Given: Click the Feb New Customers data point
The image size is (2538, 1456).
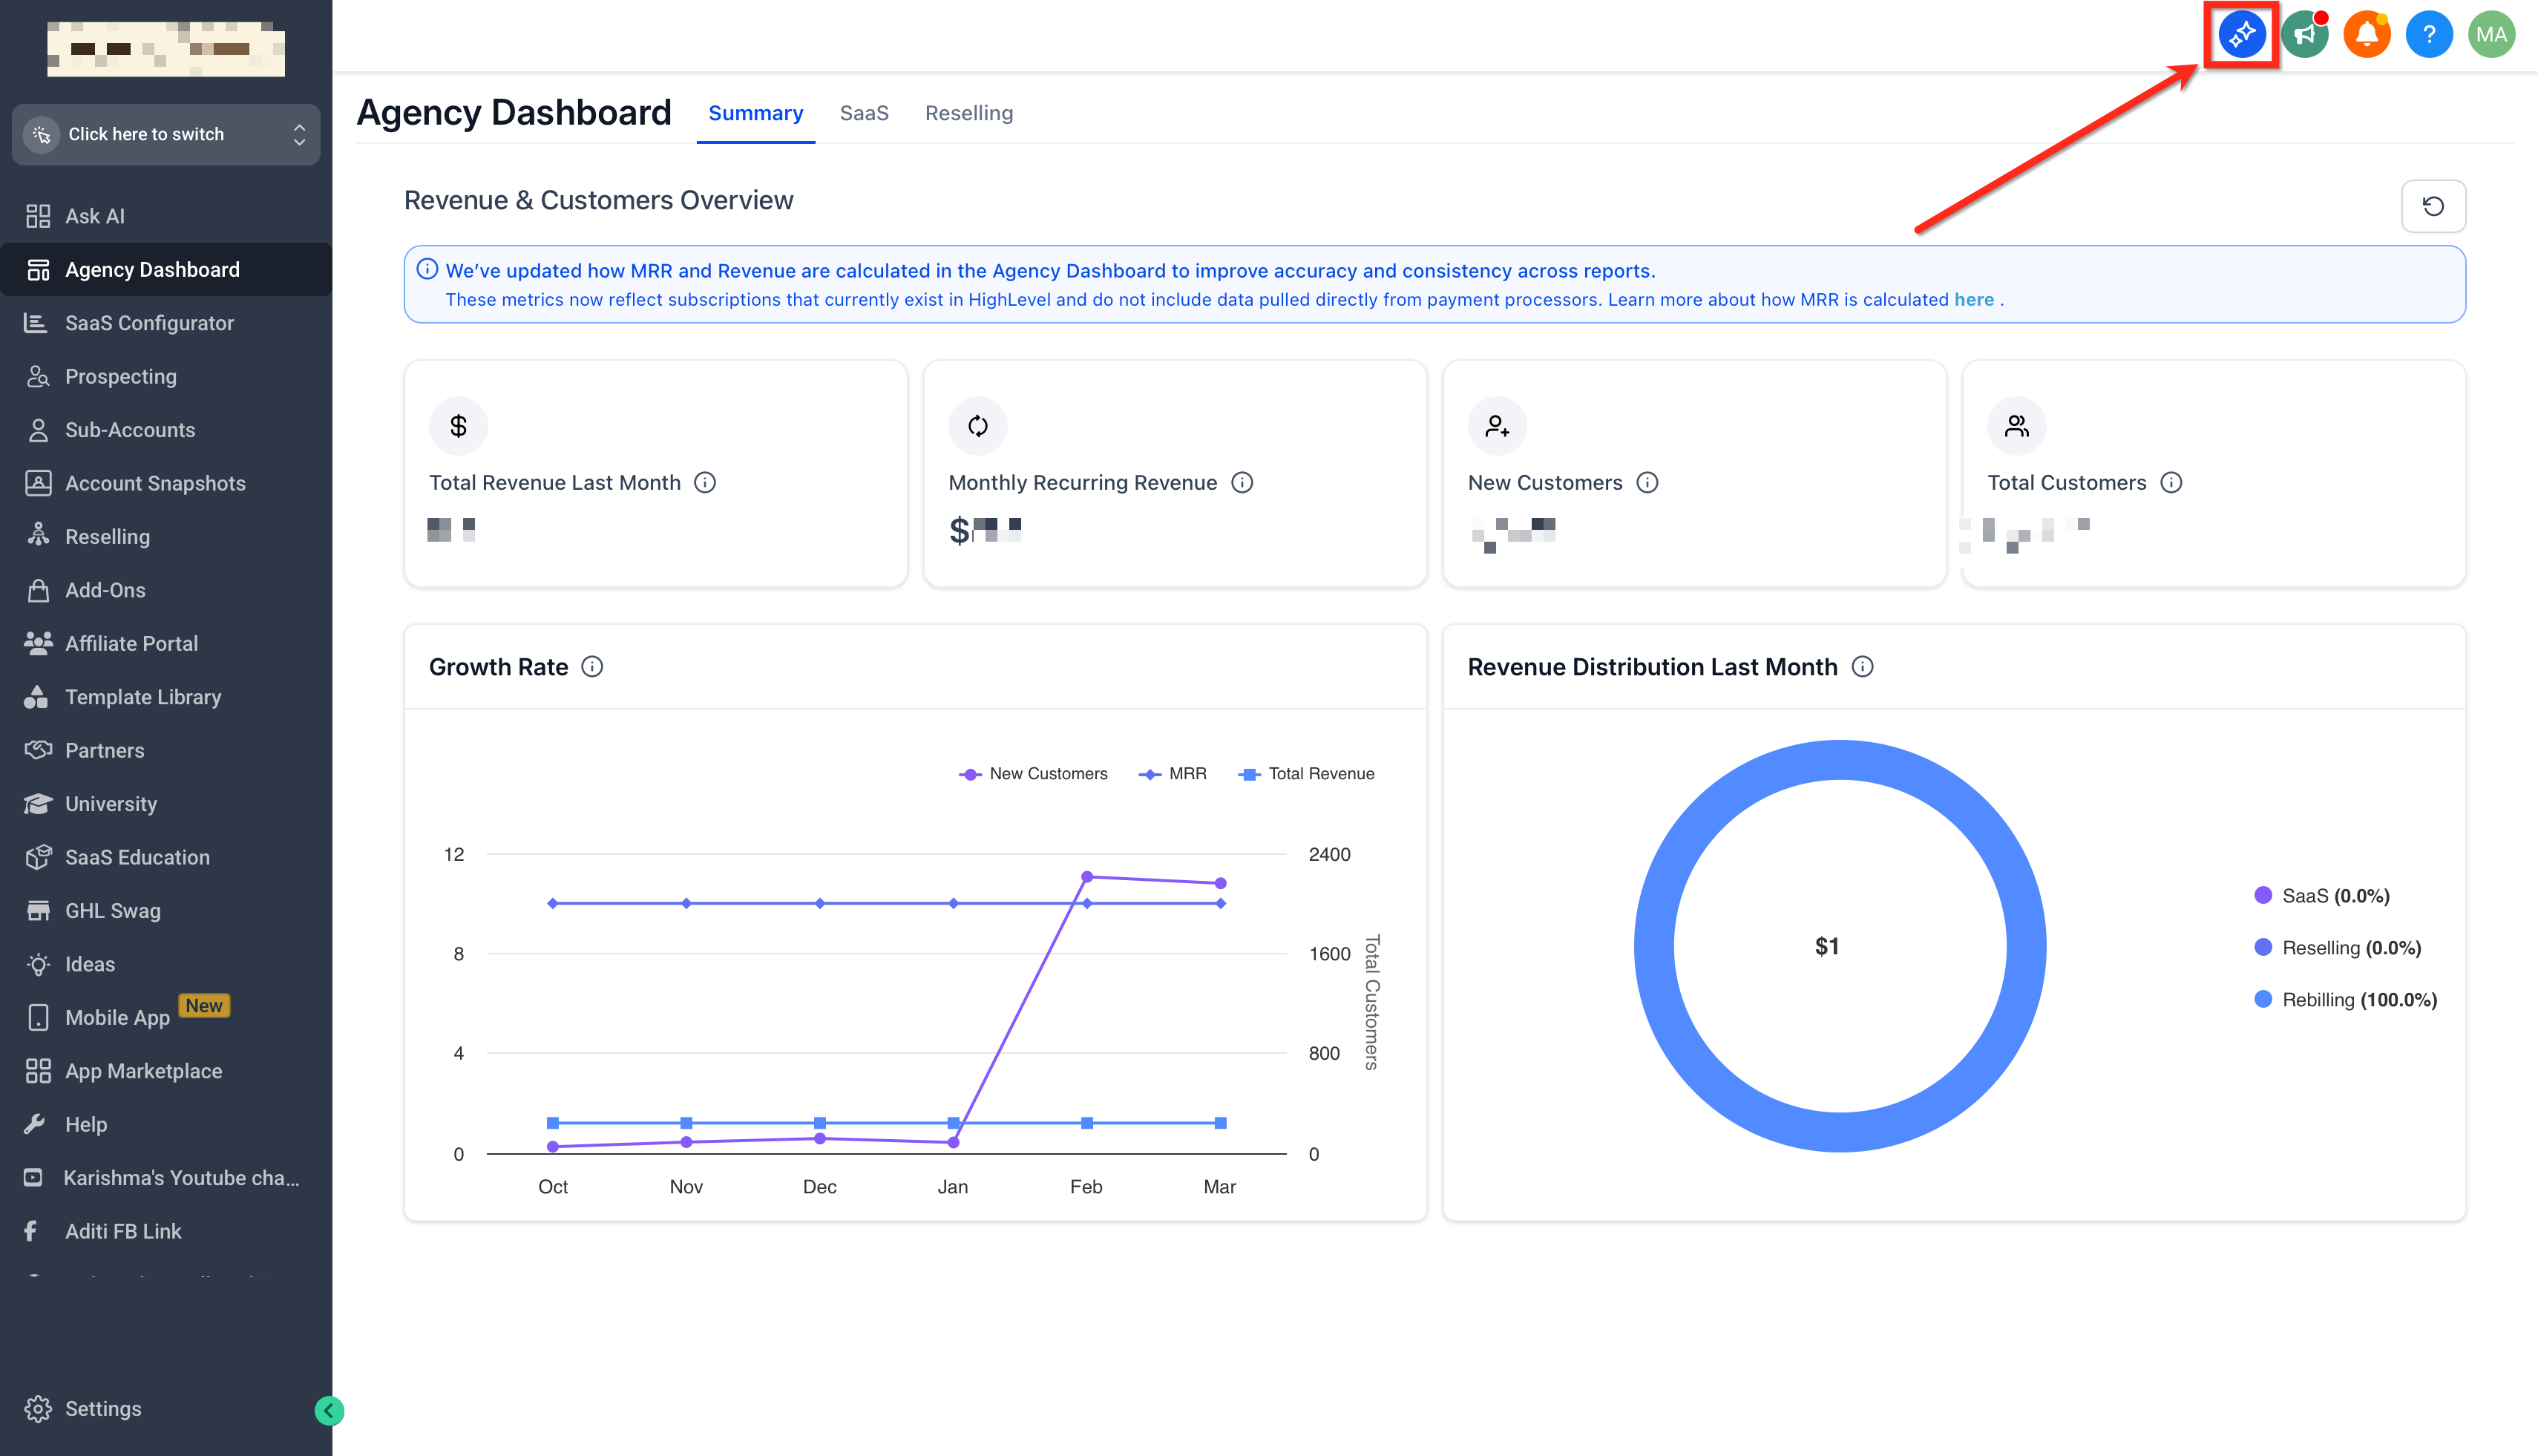Looking at the screenshot, I should [1086, 877].
